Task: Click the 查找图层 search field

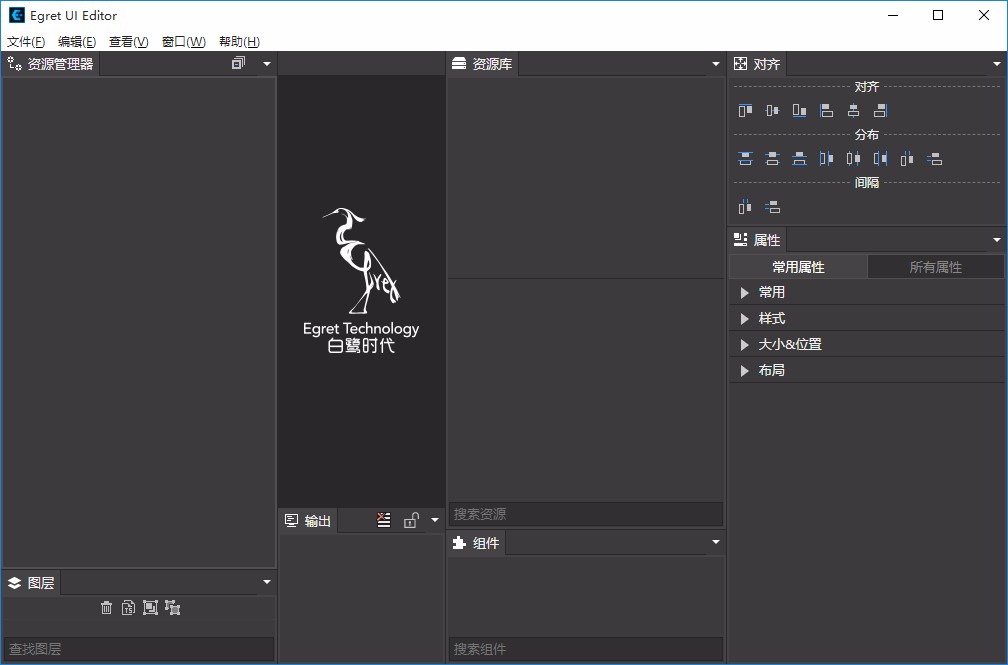Action: [x=139, y=648]
